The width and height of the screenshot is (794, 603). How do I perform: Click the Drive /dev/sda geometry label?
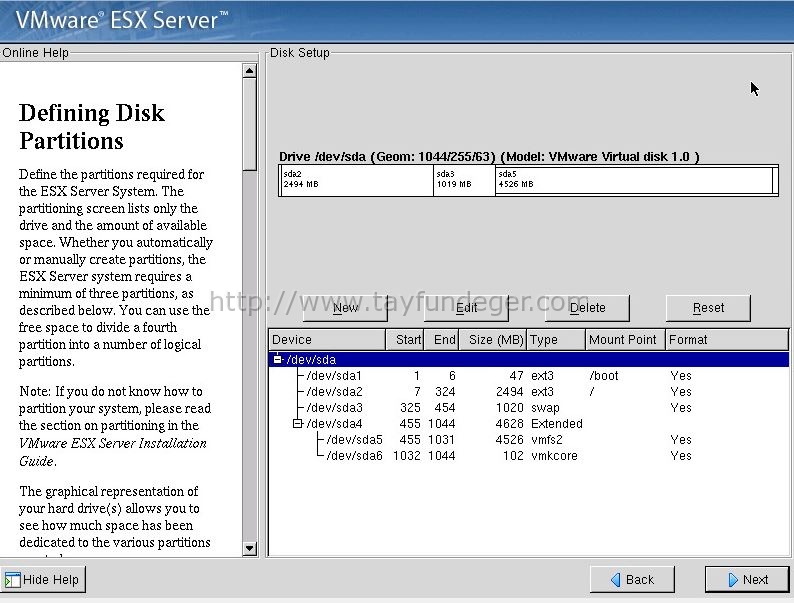(x=489, y=156)
